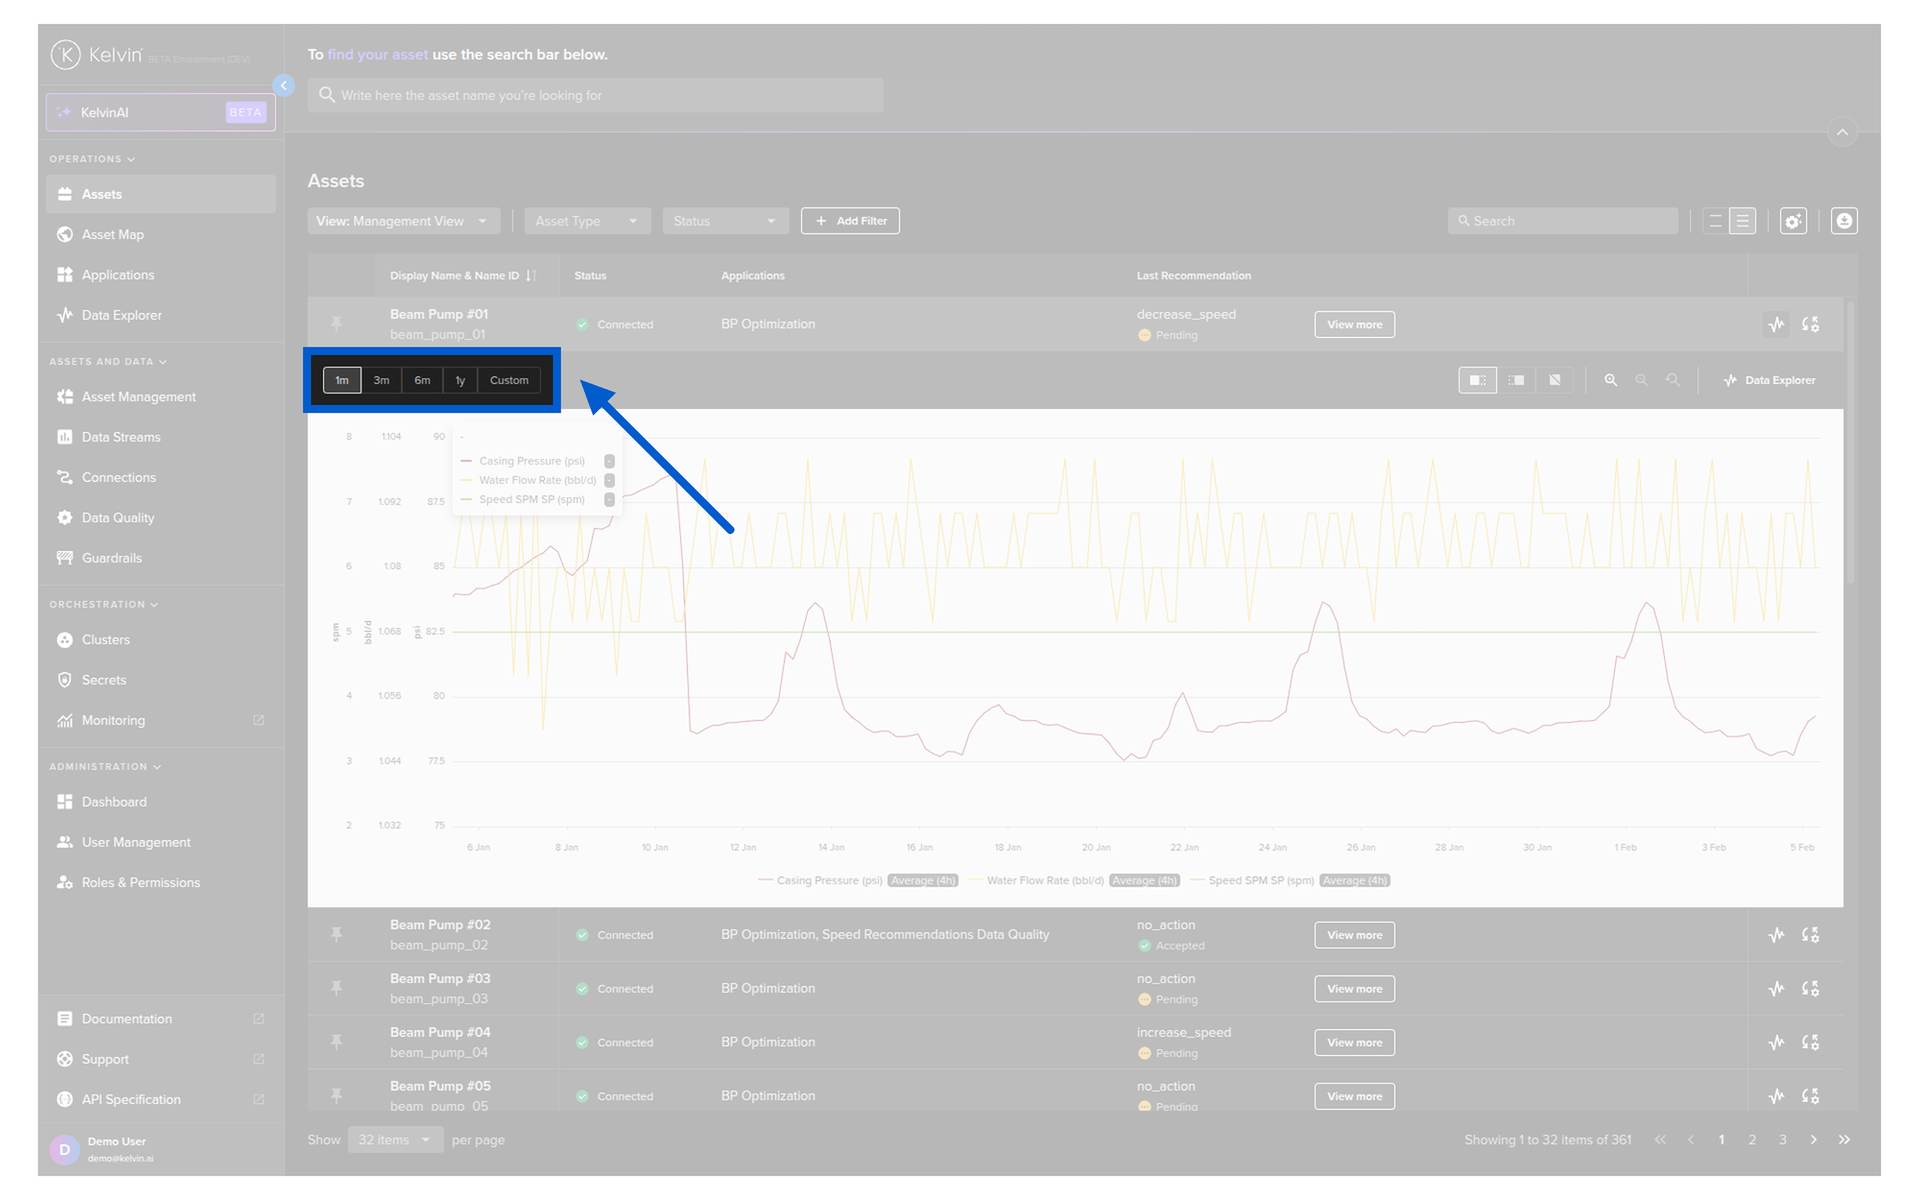
Task: Open the 32 items per page dropdown
Action: click(x=395, y=1140)
